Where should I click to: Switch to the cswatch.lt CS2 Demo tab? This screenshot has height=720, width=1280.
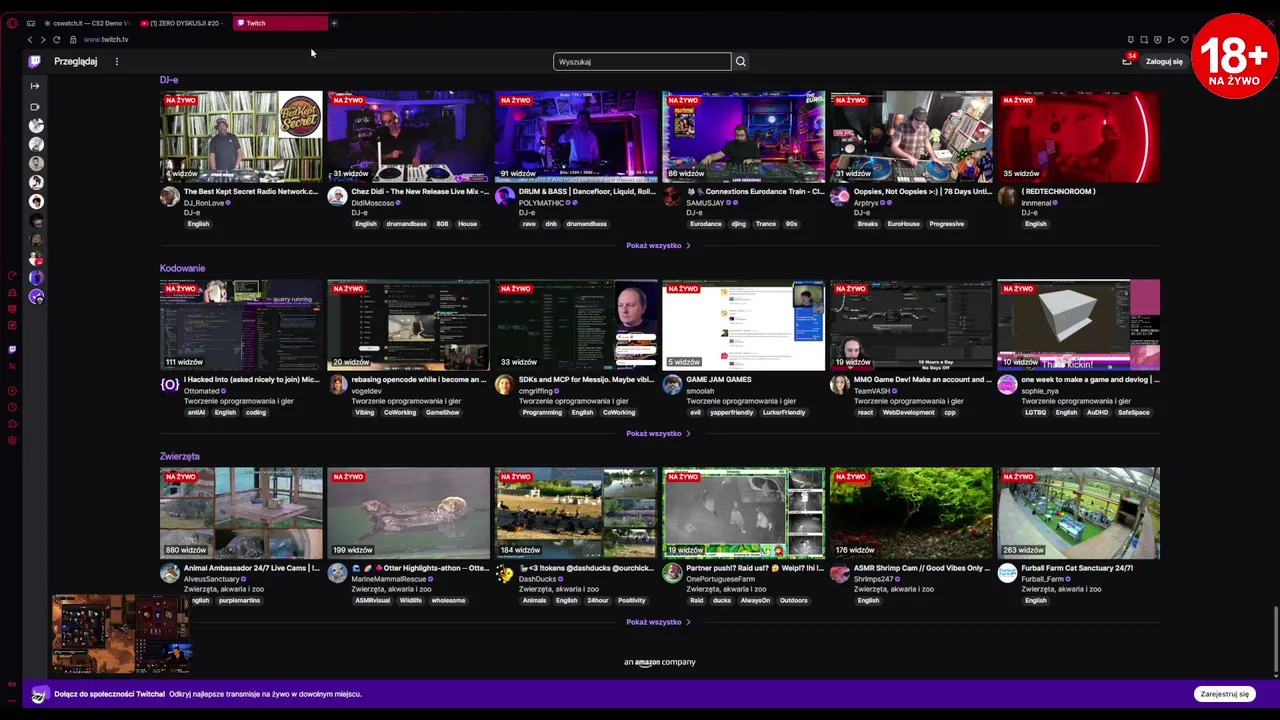pyautogui.click(x=86, y=23)
